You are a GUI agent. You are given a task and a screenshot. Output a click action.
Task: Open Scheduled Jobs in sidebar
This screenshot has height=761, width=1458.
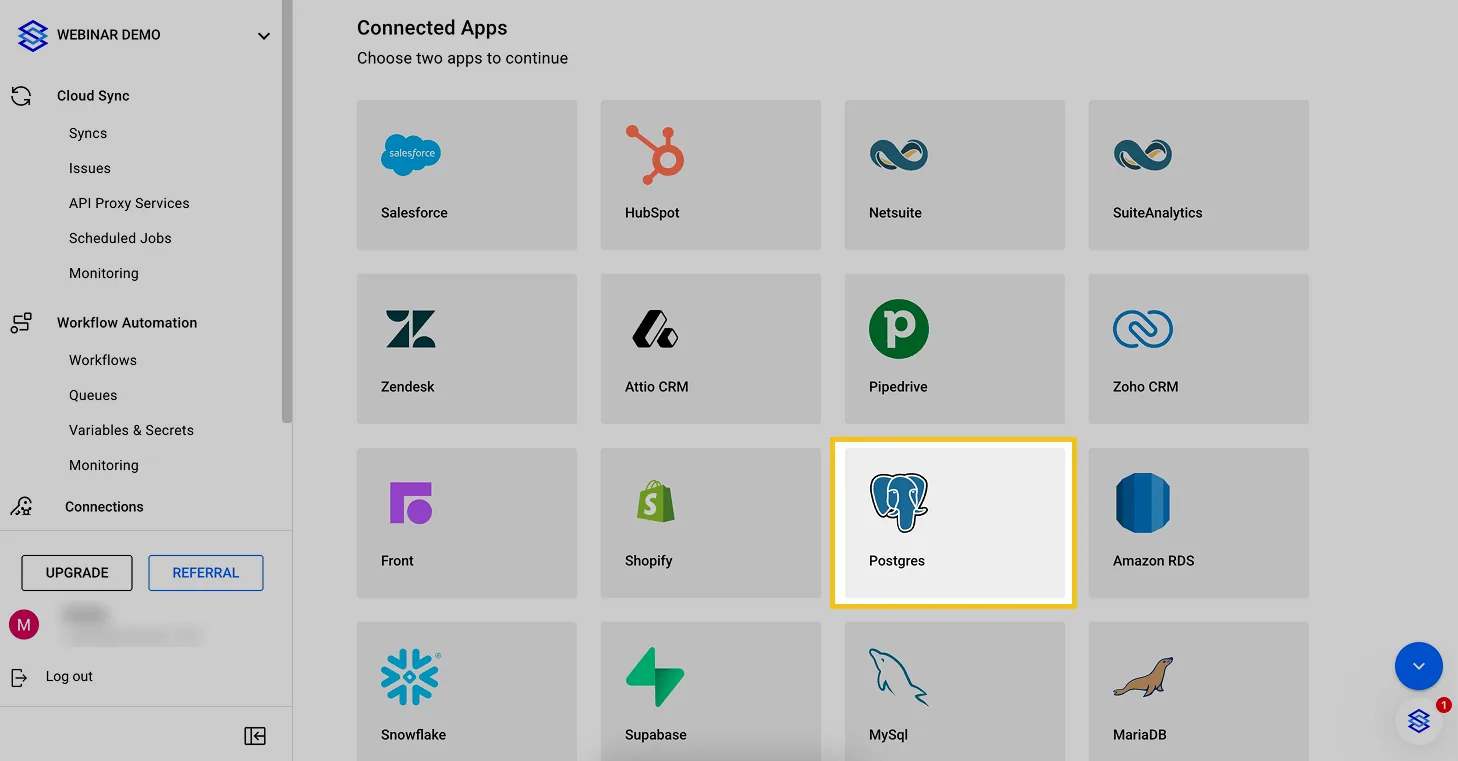pyautogui.click(x=120, y=238)
